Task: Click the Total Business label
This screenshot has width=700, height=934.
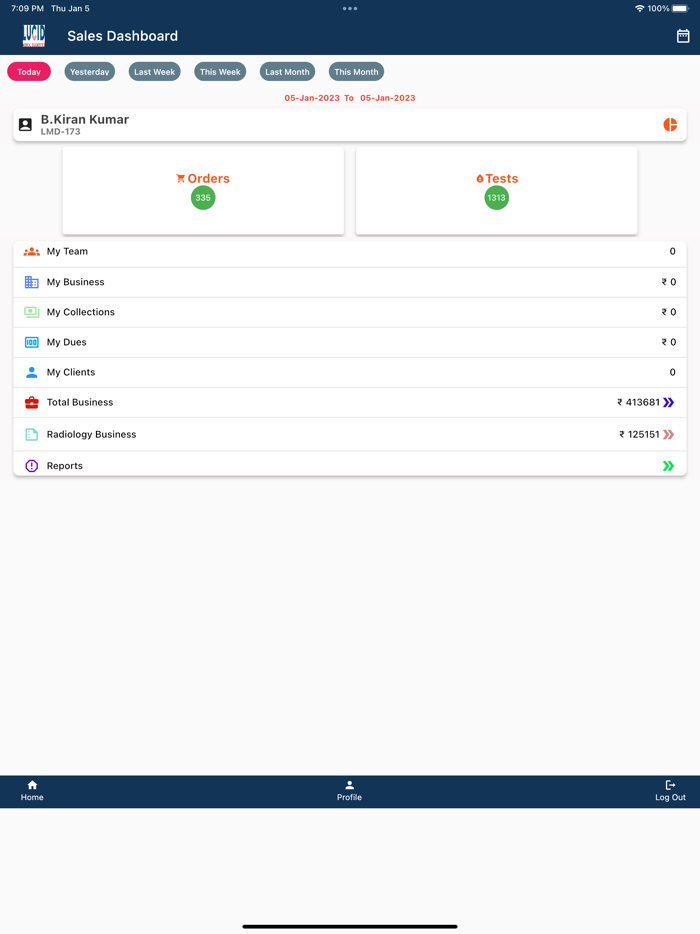Action: pyautogui.click(x=80, y=403)
